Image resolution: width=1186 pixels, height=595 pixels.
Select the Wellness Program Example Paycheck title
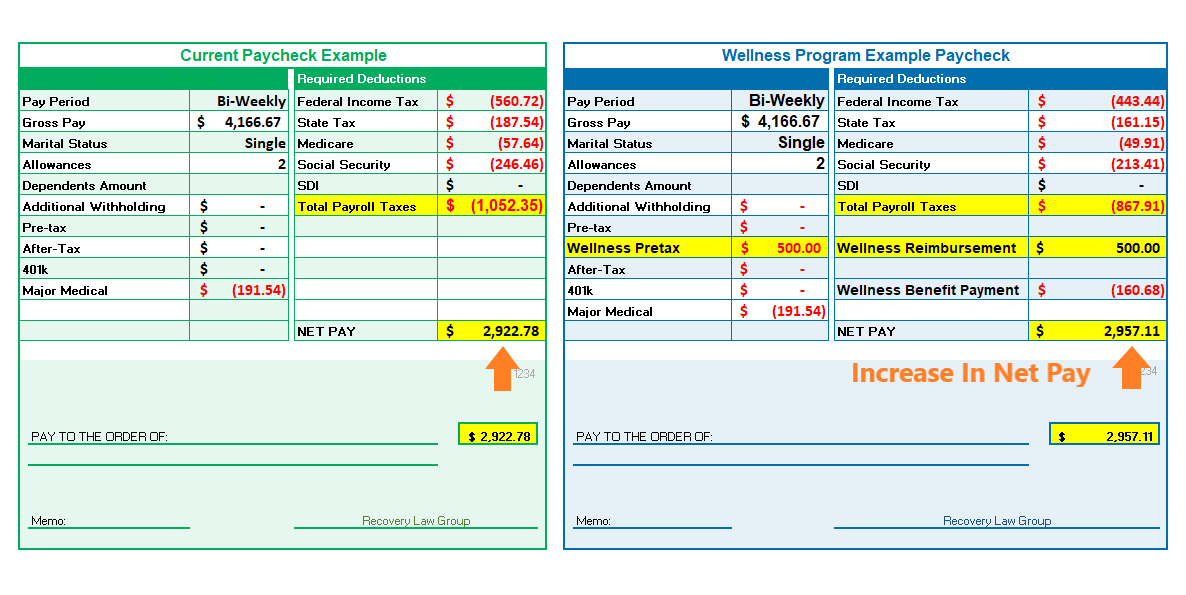865,56
